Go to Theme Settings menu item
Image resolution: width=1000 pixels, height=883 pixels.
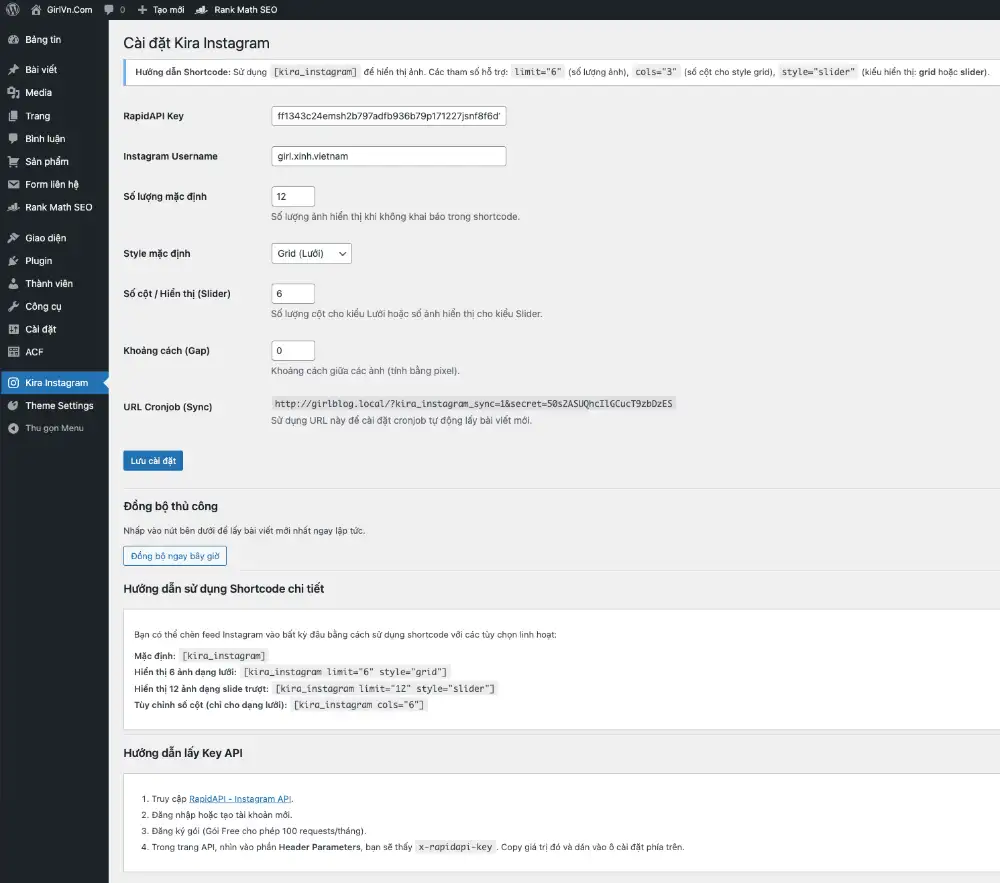click(x=59, y=406)
